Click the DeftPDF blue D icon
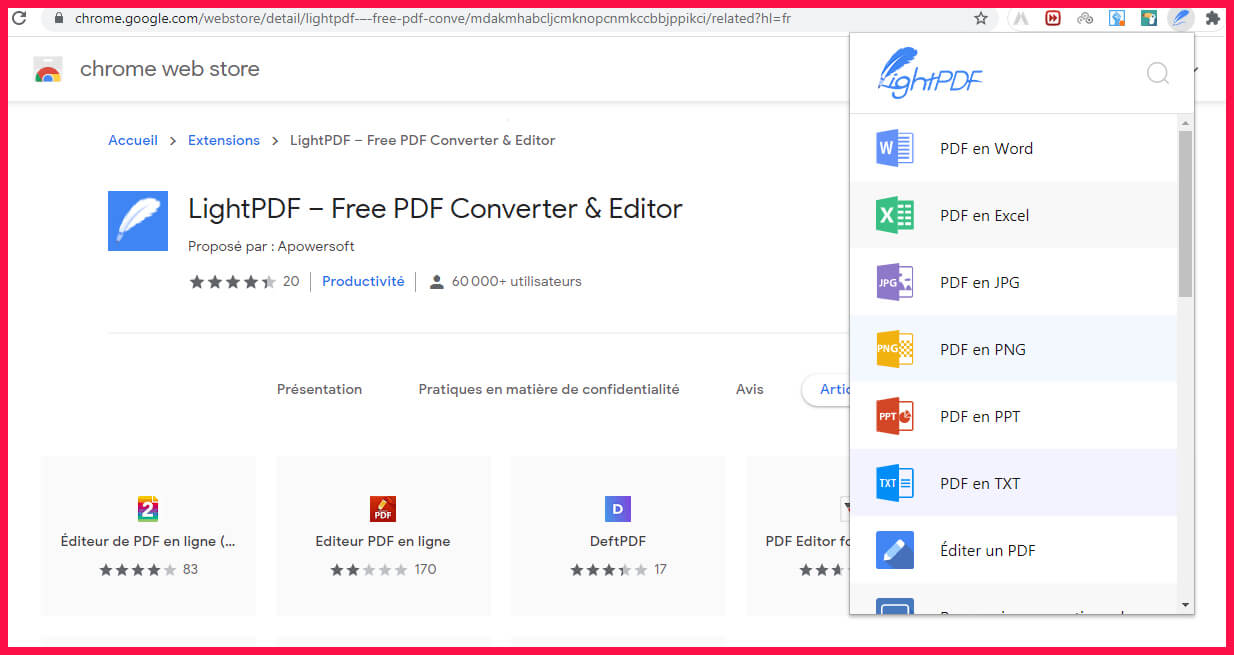Viewport: 1234px width, 655px height. pos(618,509)
